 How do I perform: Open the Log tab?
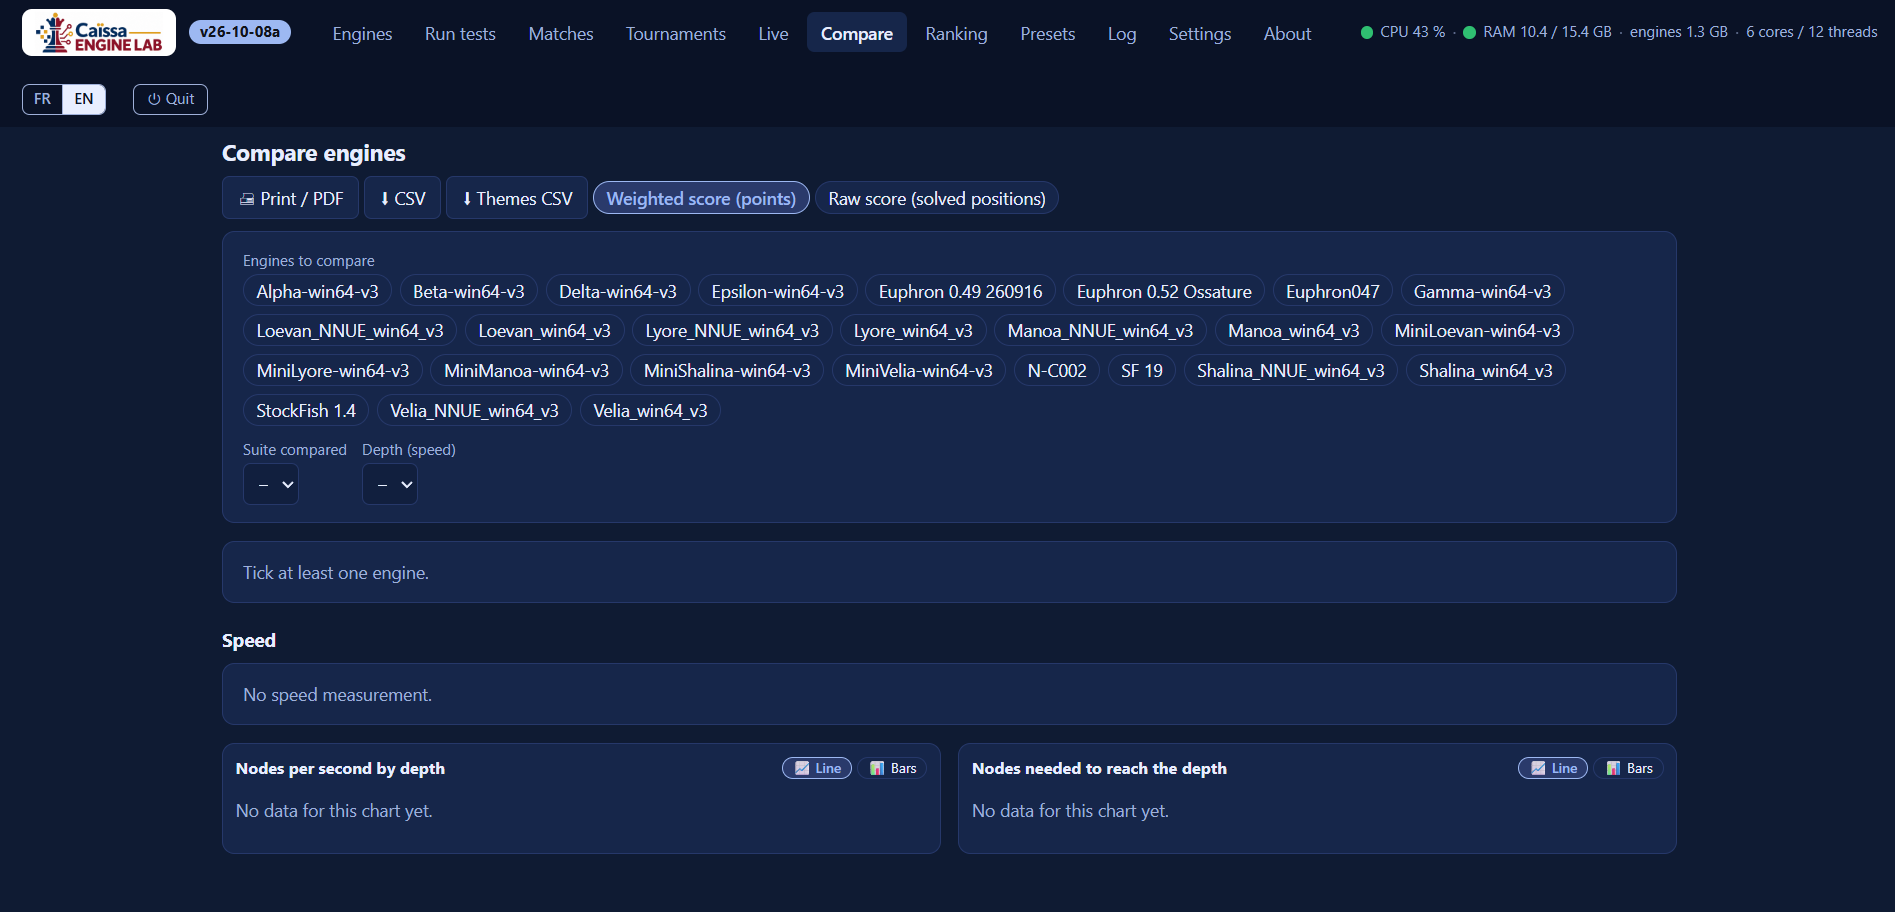1122,33
